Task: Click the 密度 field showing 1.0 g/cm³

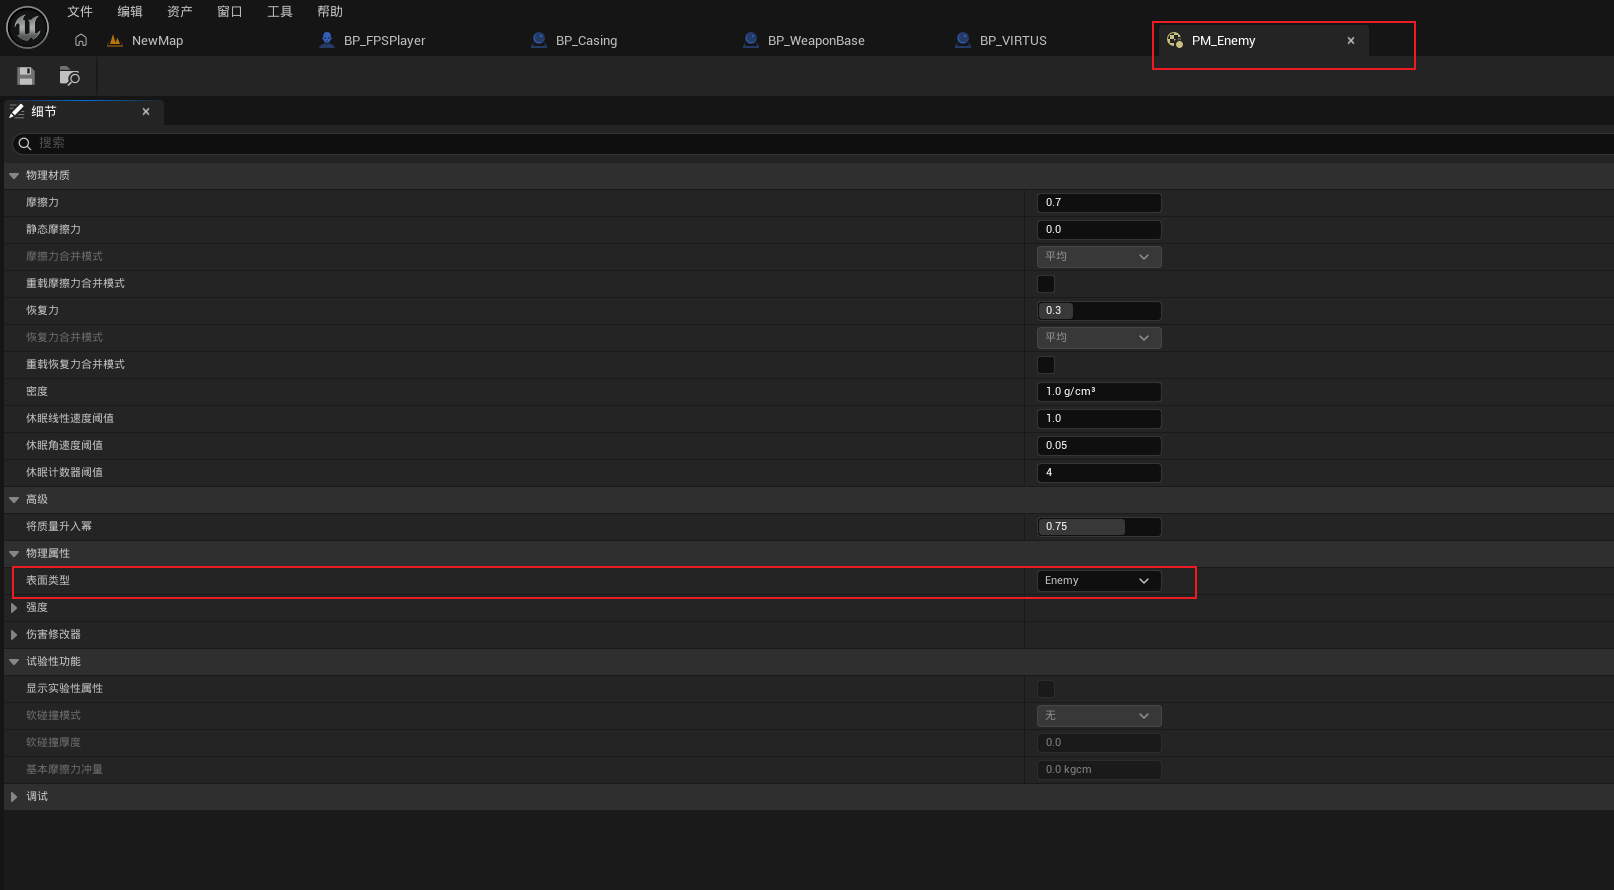Action: pos(1099,392)
